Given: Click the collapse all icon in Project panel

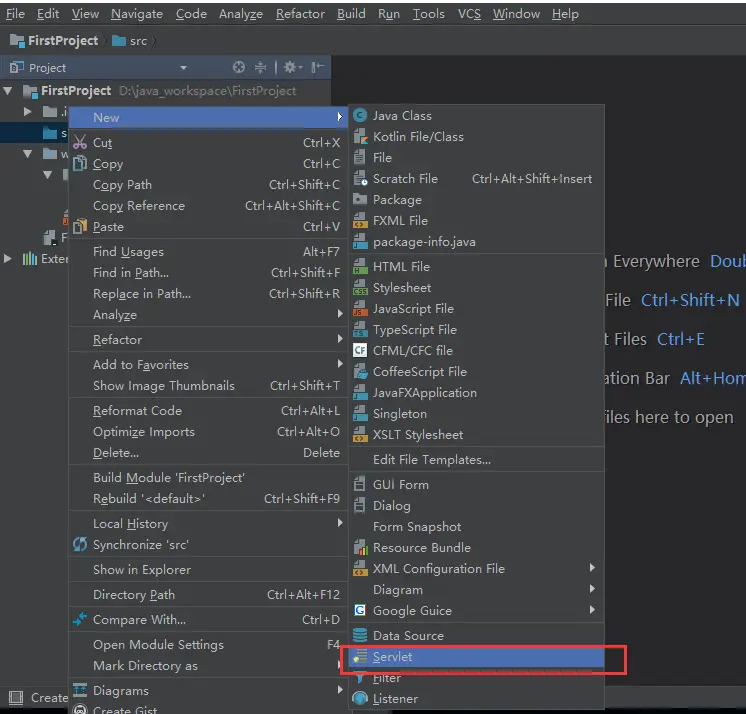Looking at the screenshot, I should point(260,68).
